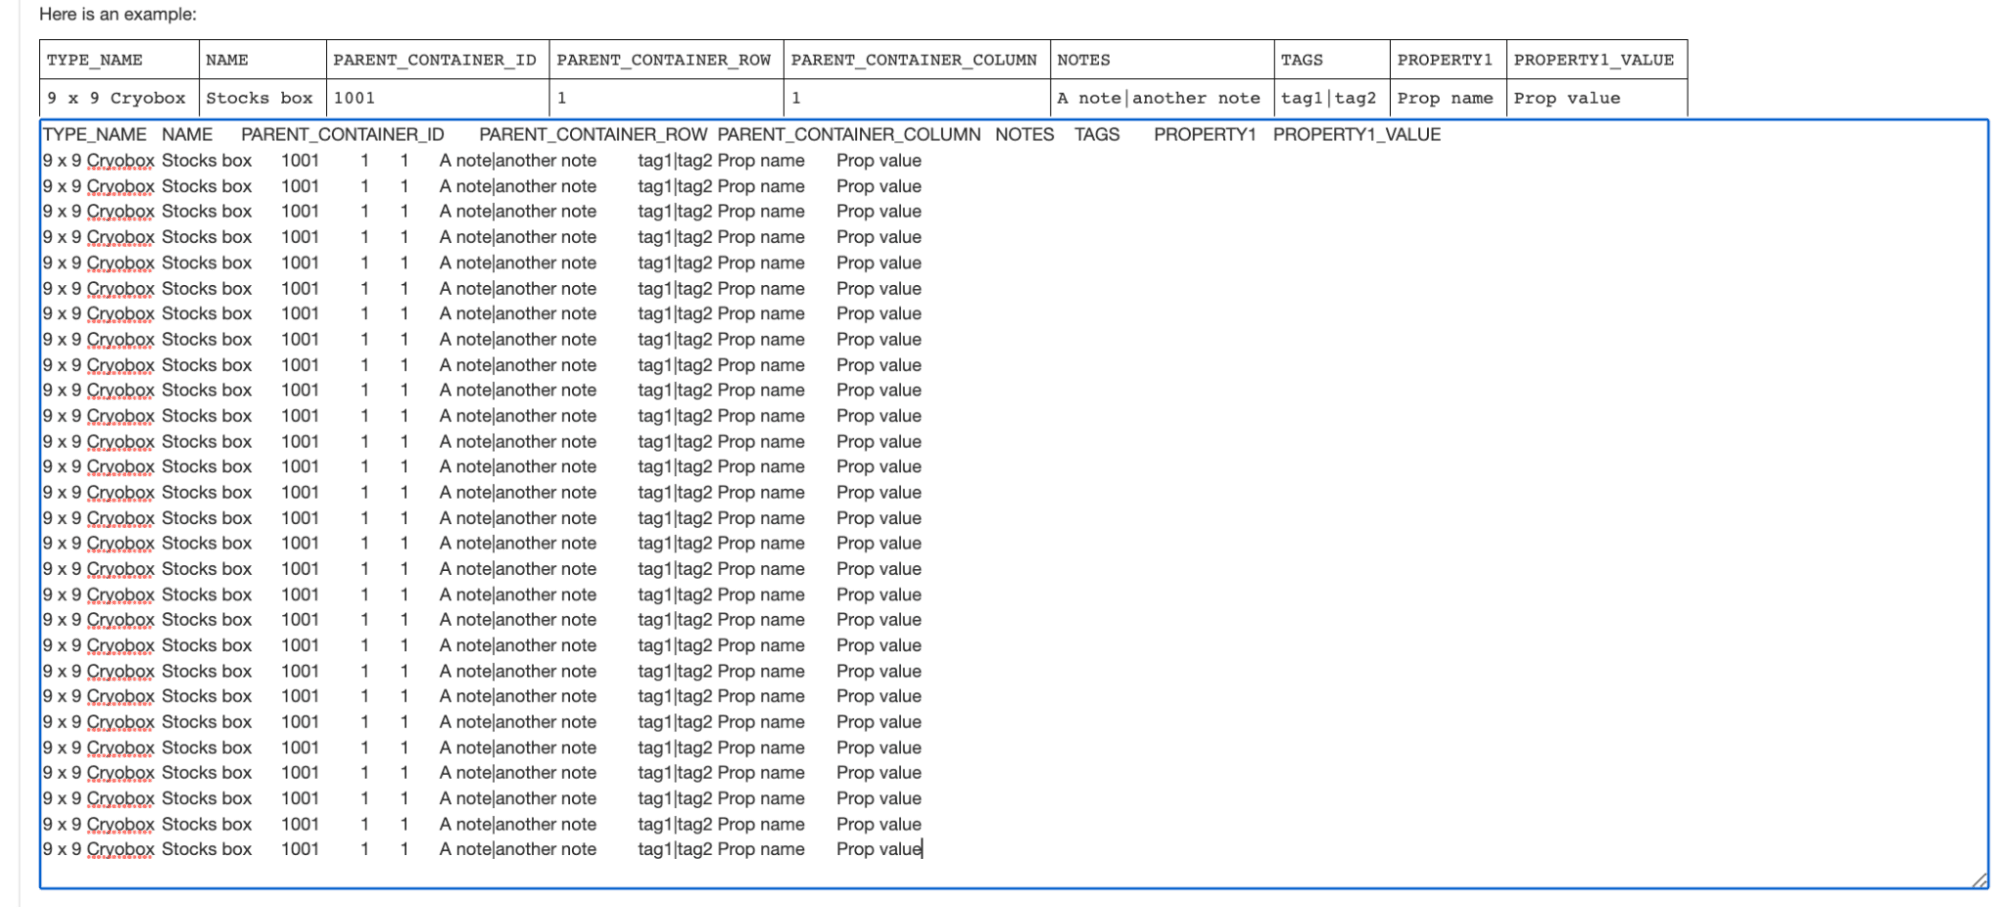Image resolution: width=1999 pixels, height=907 pixels.
Task: Click the "A note|another note" table cell
Action: click(1160, 98)
